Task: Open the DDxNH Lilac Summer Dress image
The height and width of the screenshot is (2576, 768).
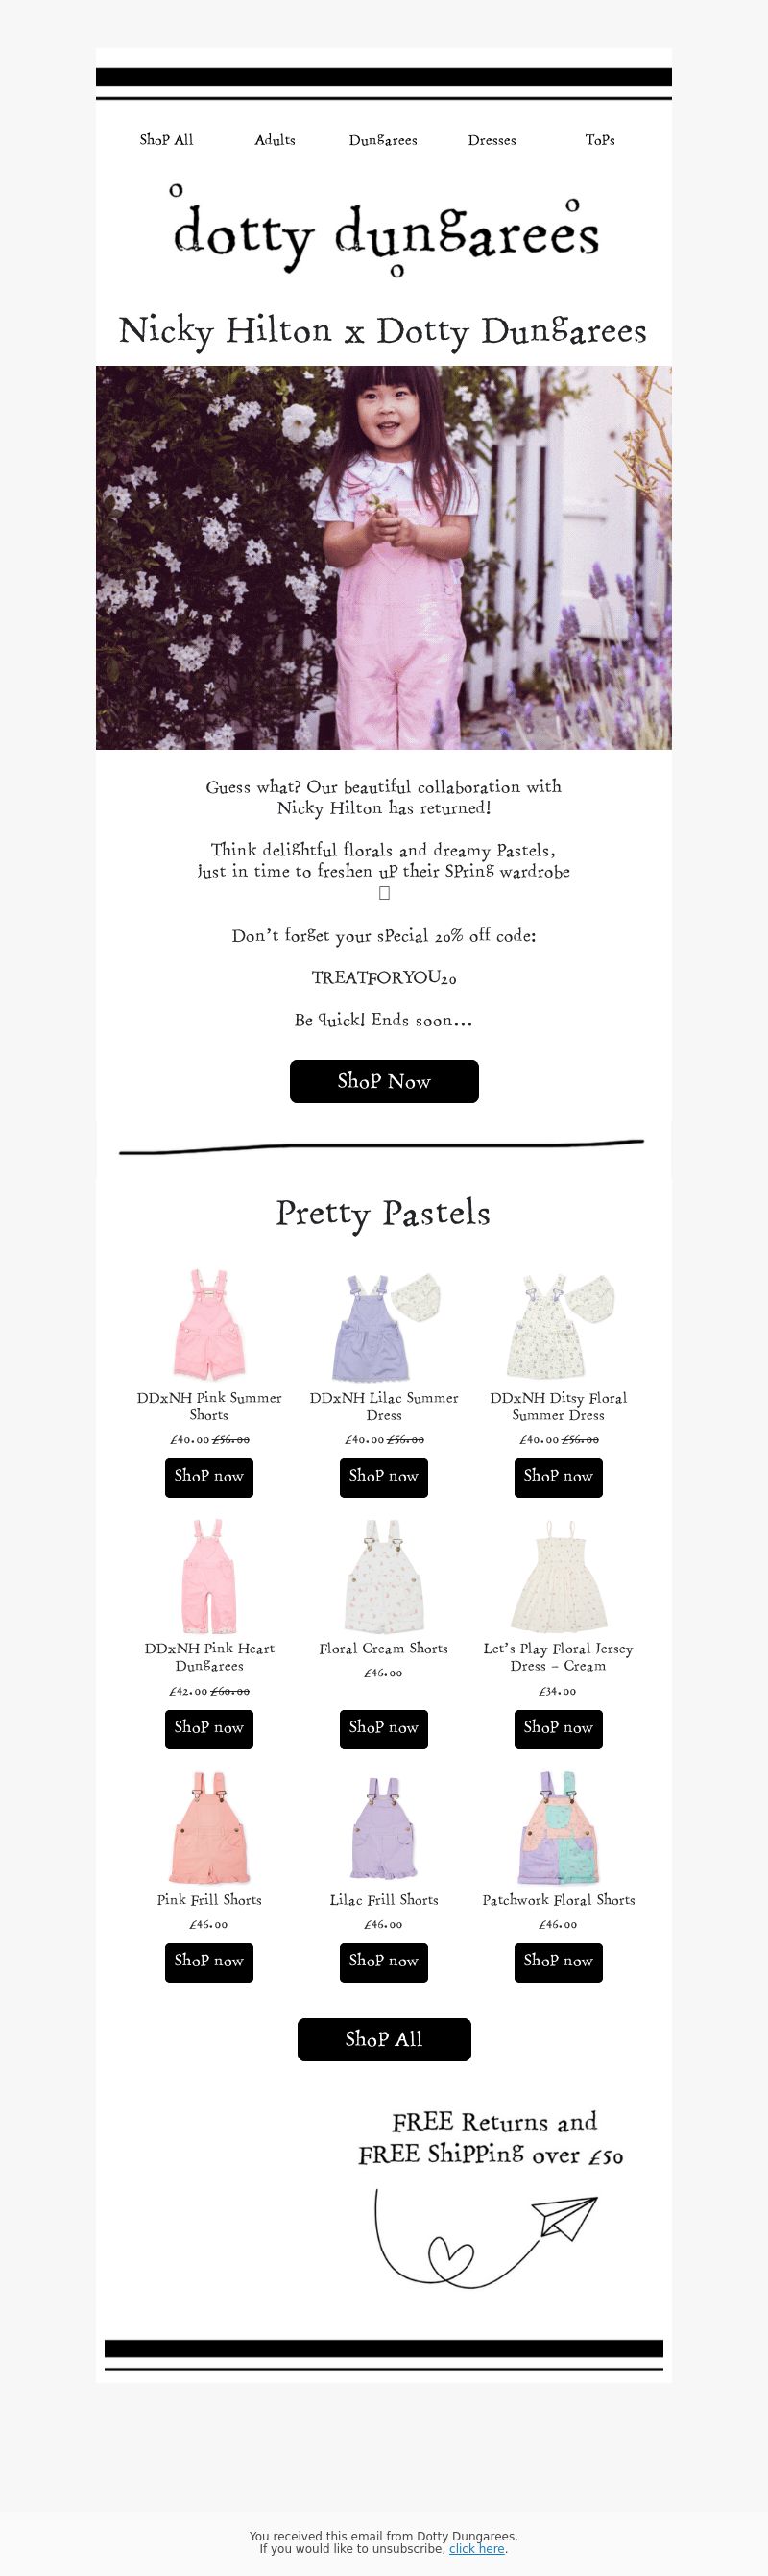Action: click(x=384, y=1324)
